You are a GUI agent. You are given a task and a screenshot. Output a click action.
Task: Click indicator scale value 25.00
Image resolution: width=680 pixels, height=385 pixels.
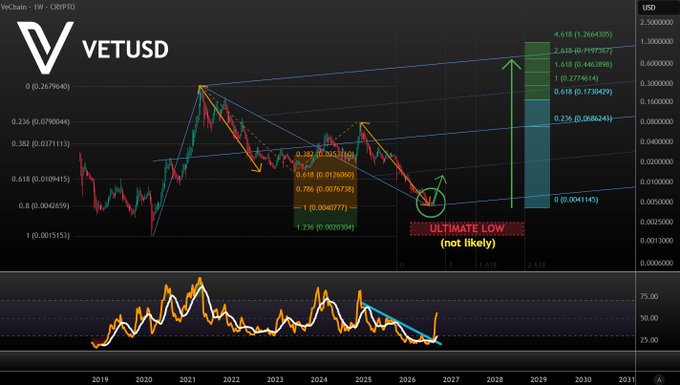pos(649,340)
